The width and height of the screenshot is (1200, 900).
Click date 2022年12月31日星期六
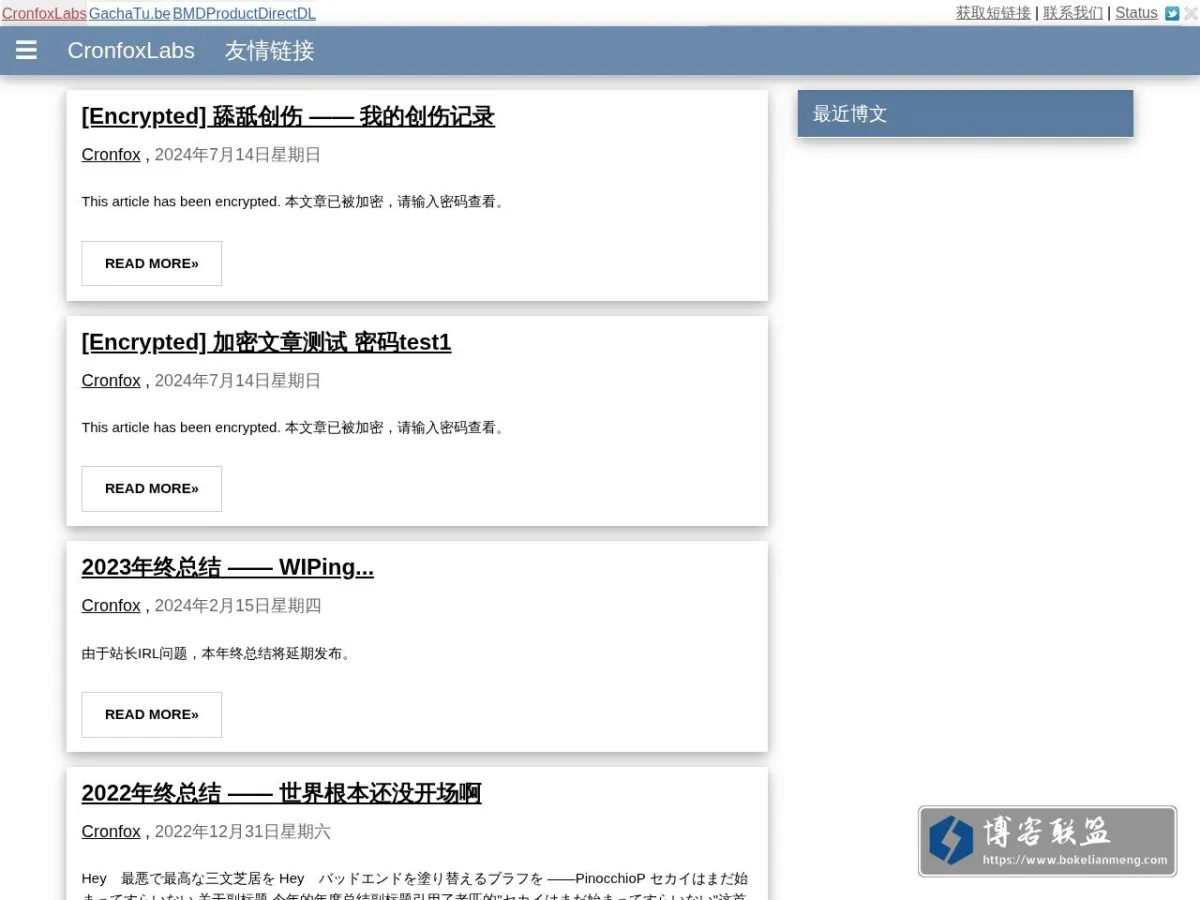pyautogui.click(x=243, y=832)
